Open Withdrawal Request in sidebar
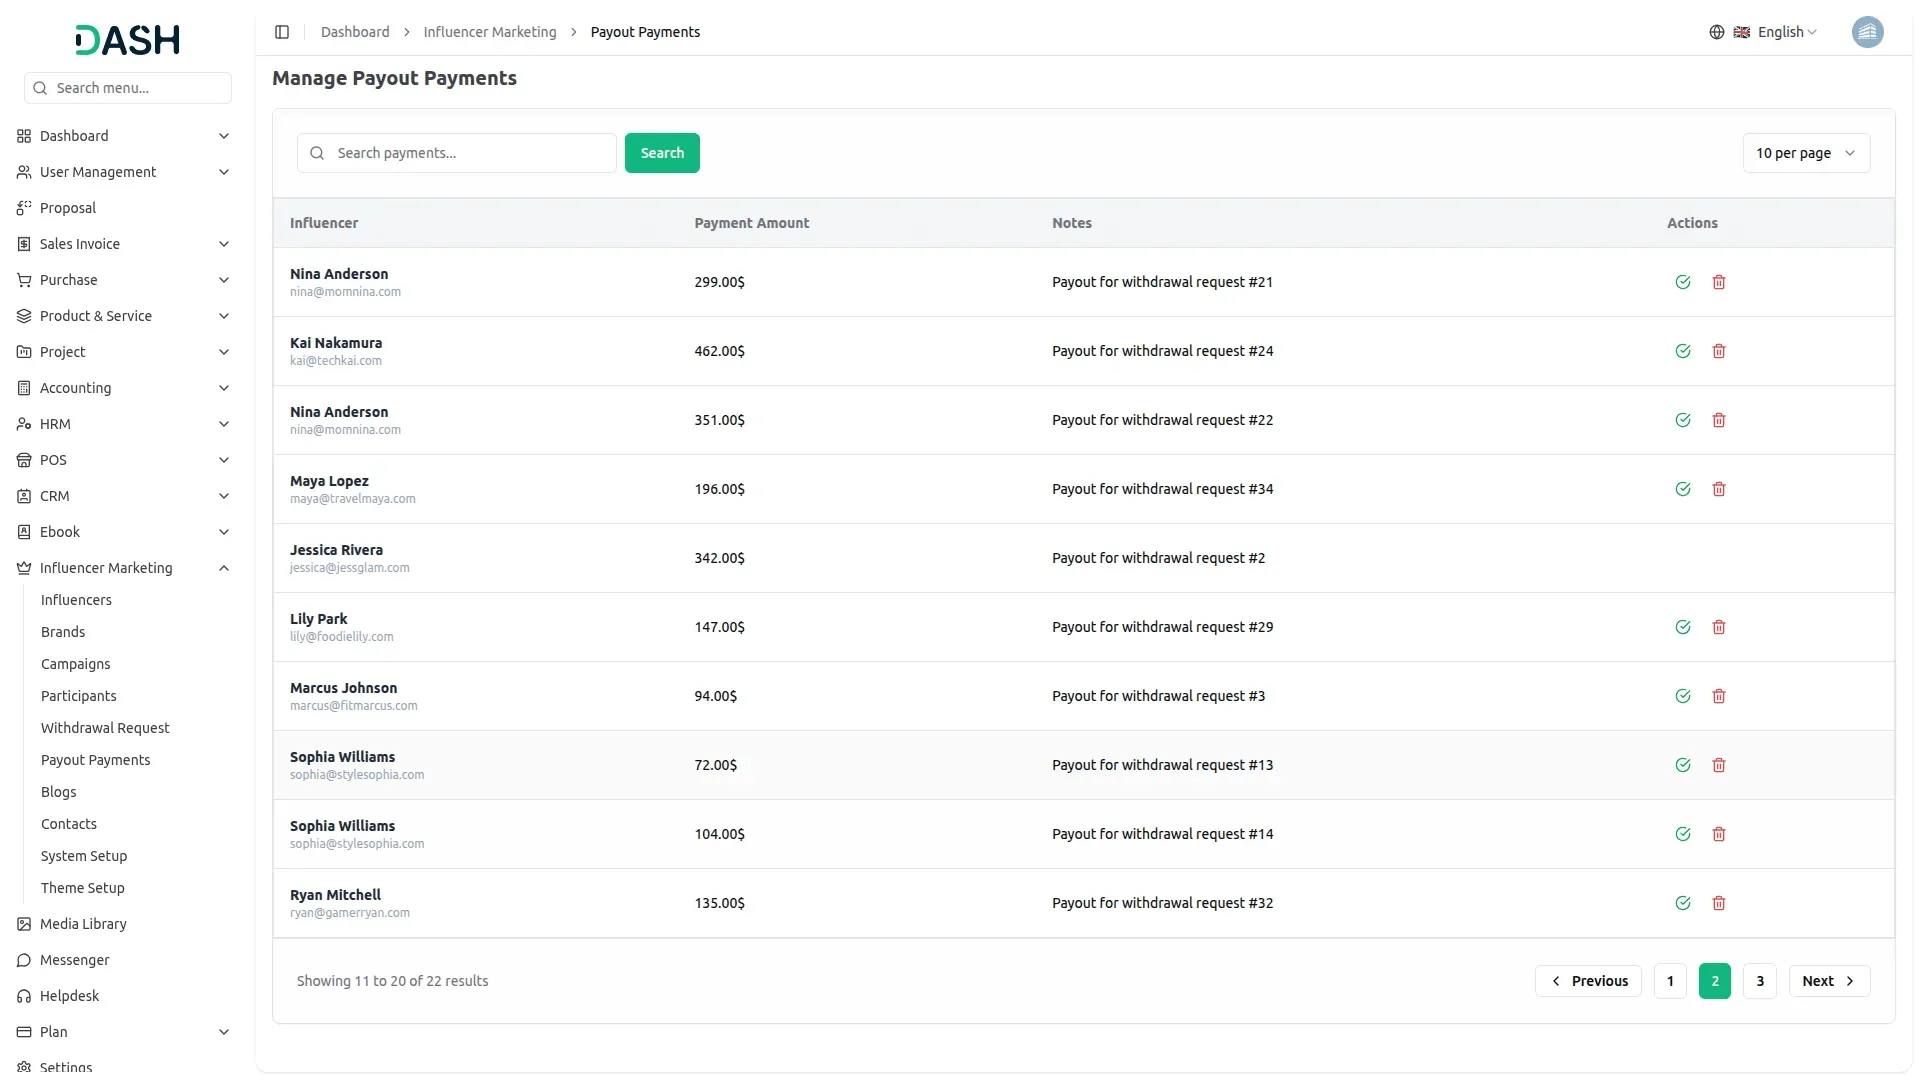This screenshot has height=1080, width=1920. coord(105,728)
